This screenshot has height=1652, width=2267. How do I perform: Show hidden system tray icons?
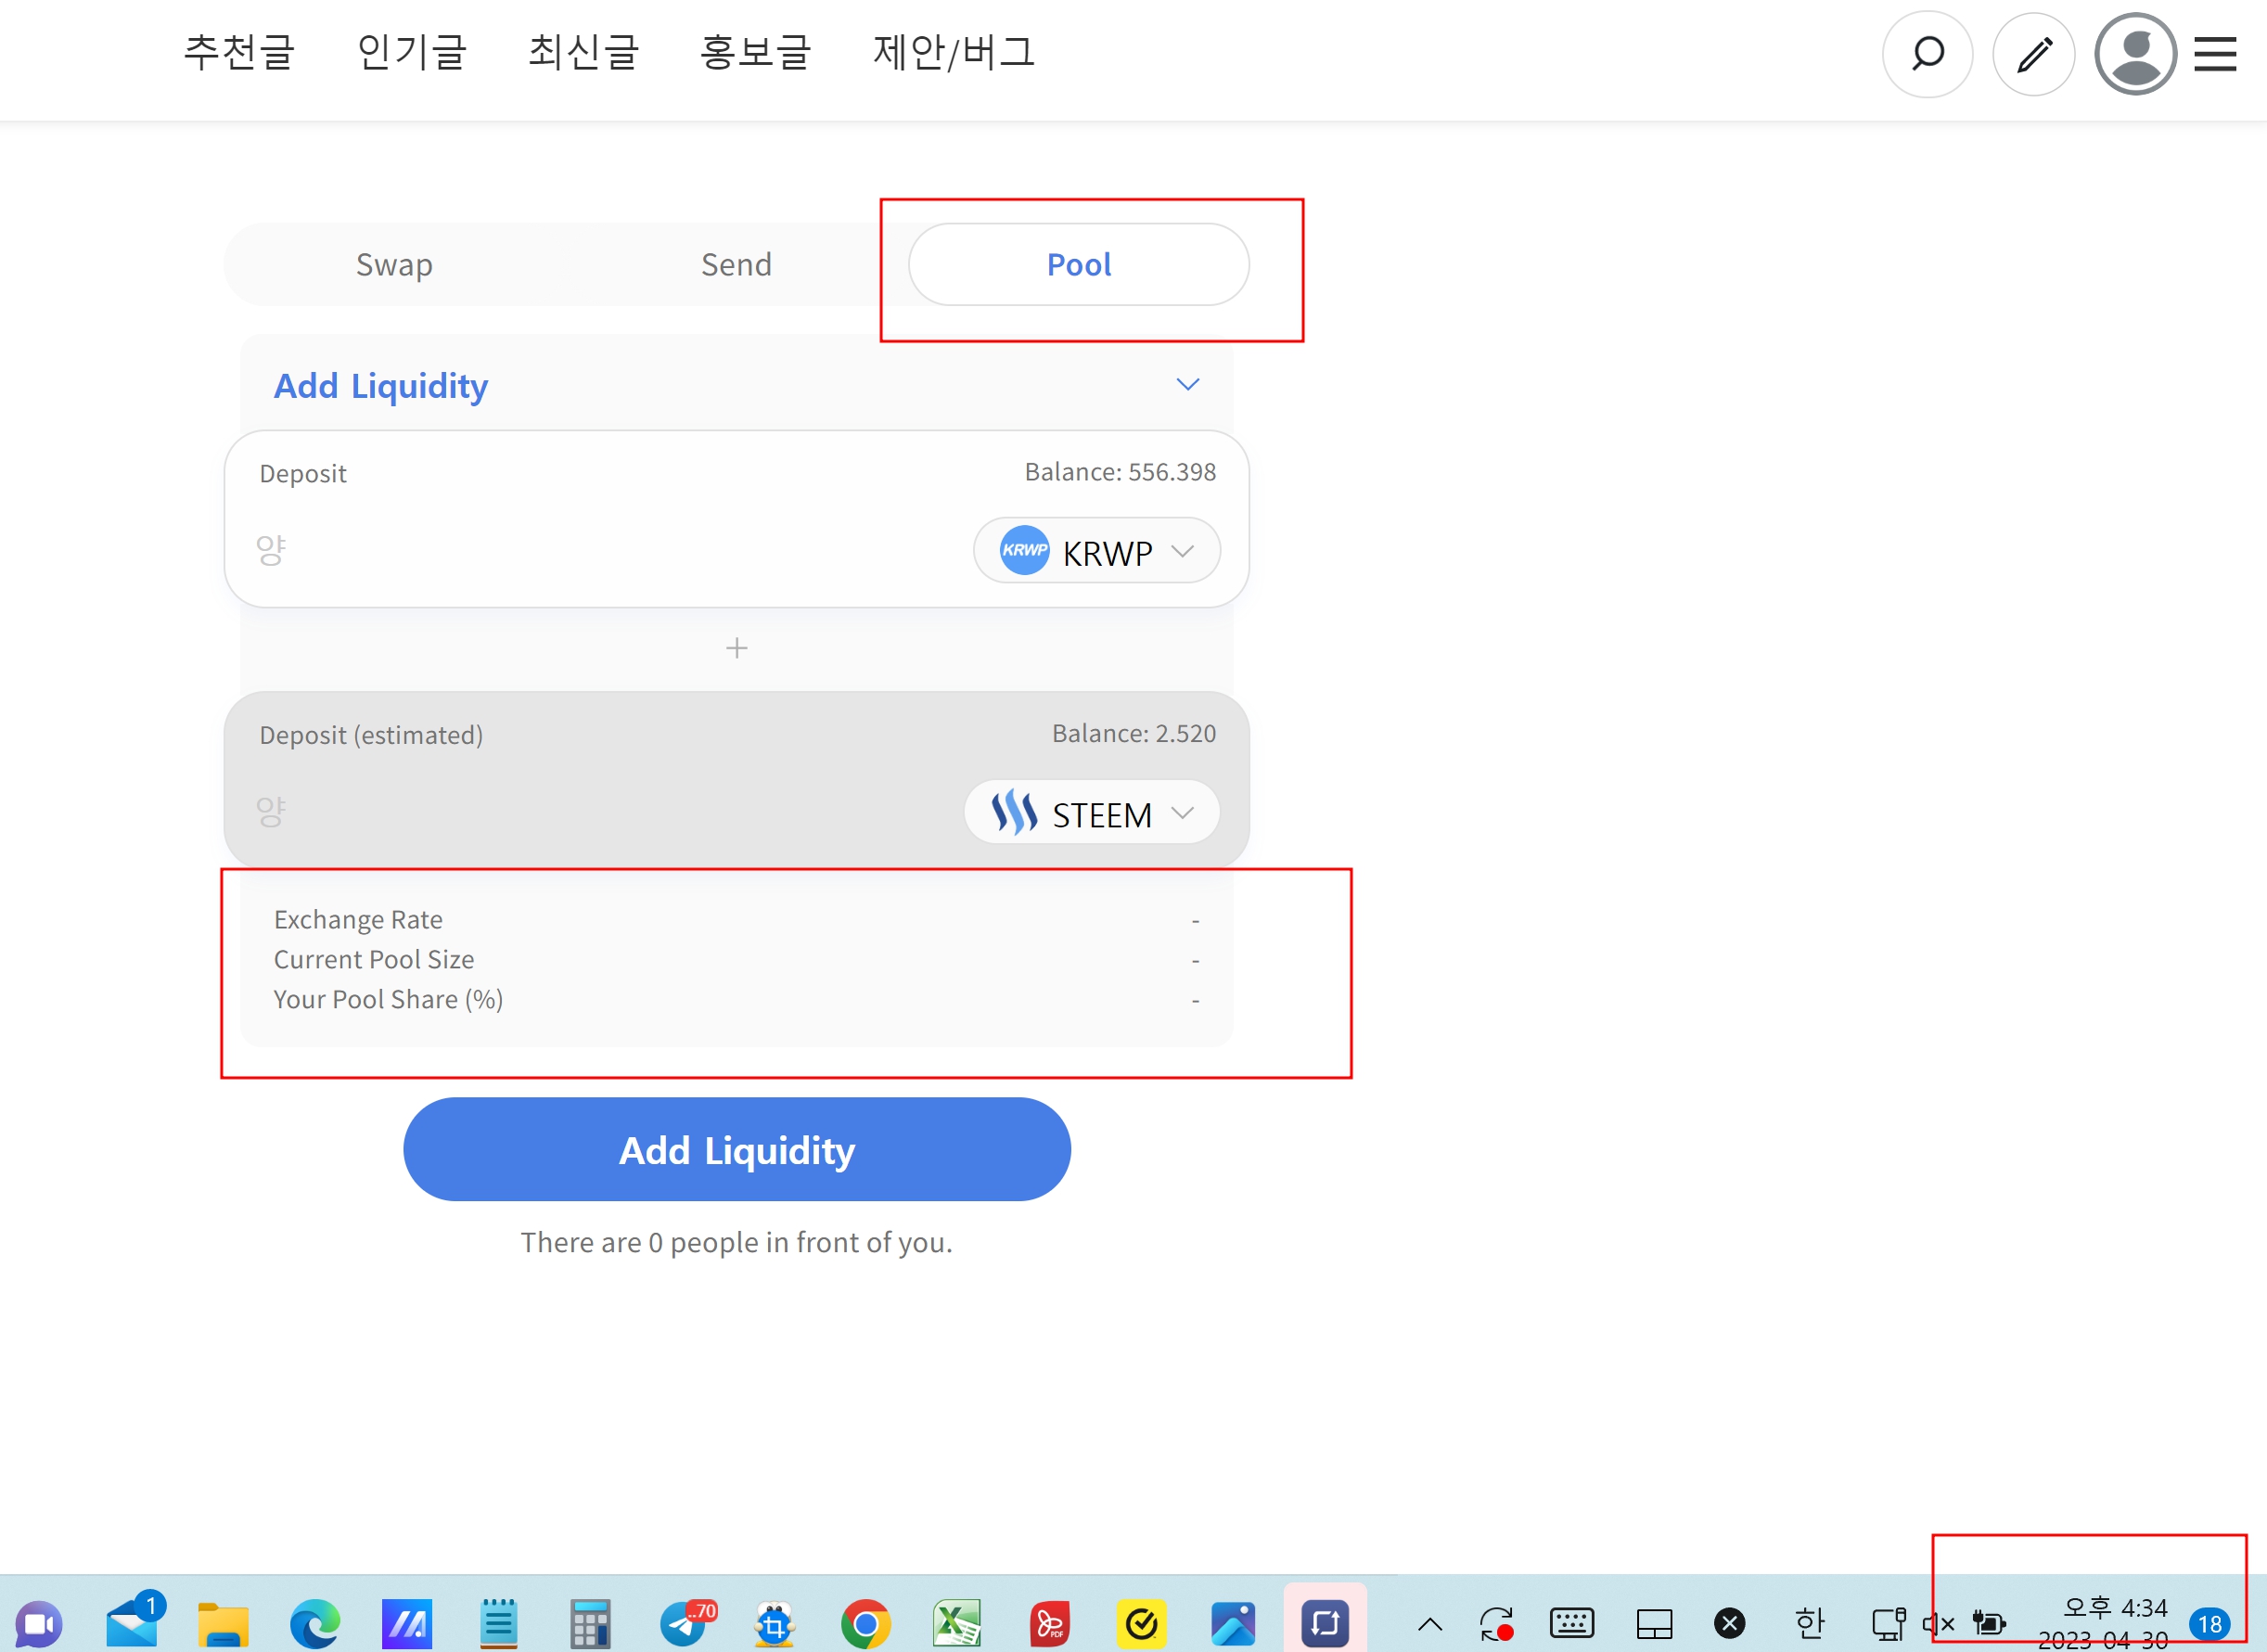point(1430,1624)
